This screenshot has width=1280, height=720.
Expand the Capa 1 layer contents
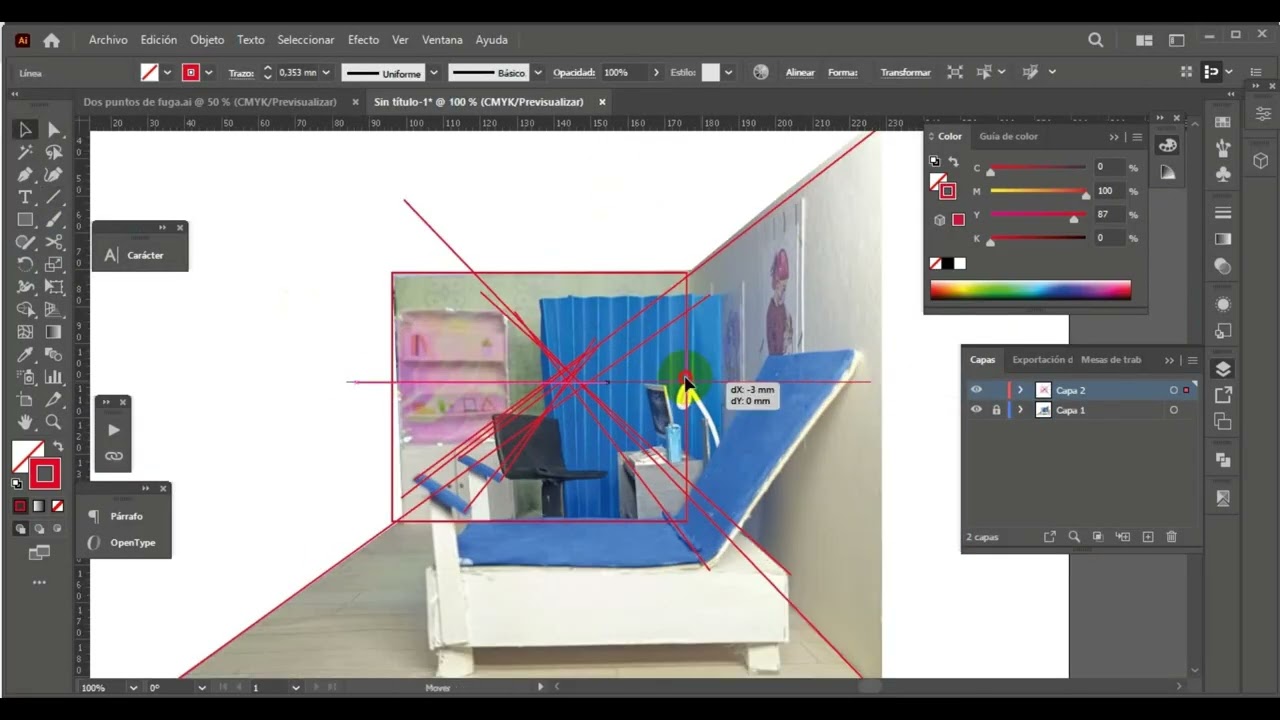[x=1020, y=410]
